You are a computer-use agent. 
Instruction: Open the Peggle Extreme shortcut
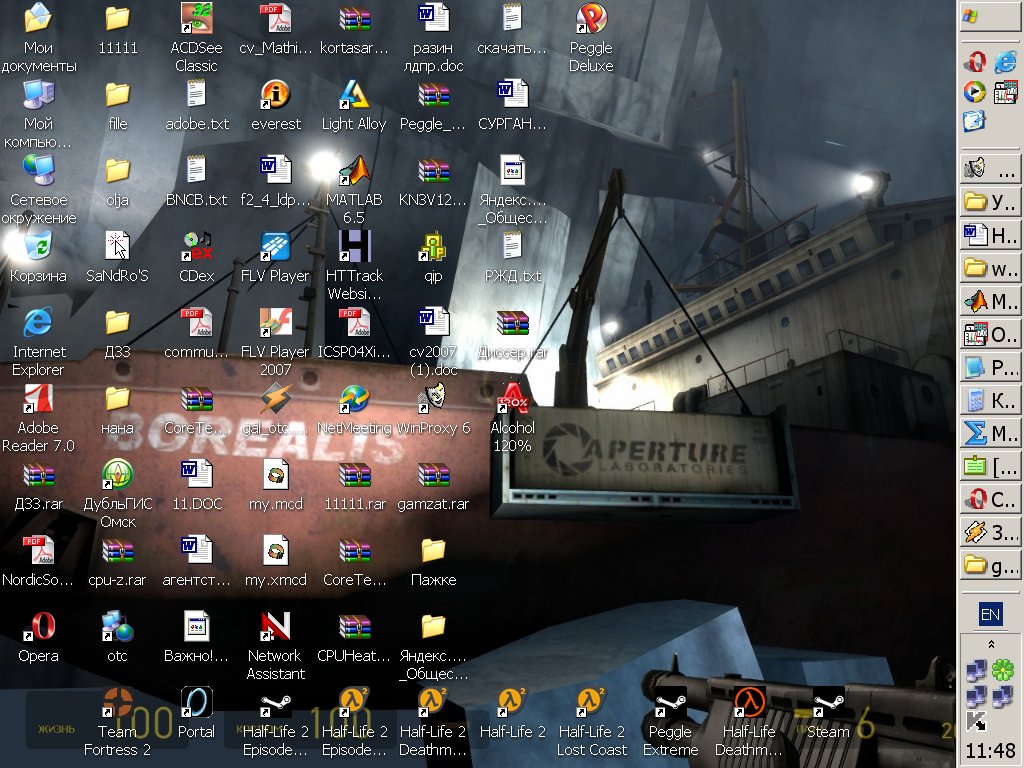tap(670, 703)
